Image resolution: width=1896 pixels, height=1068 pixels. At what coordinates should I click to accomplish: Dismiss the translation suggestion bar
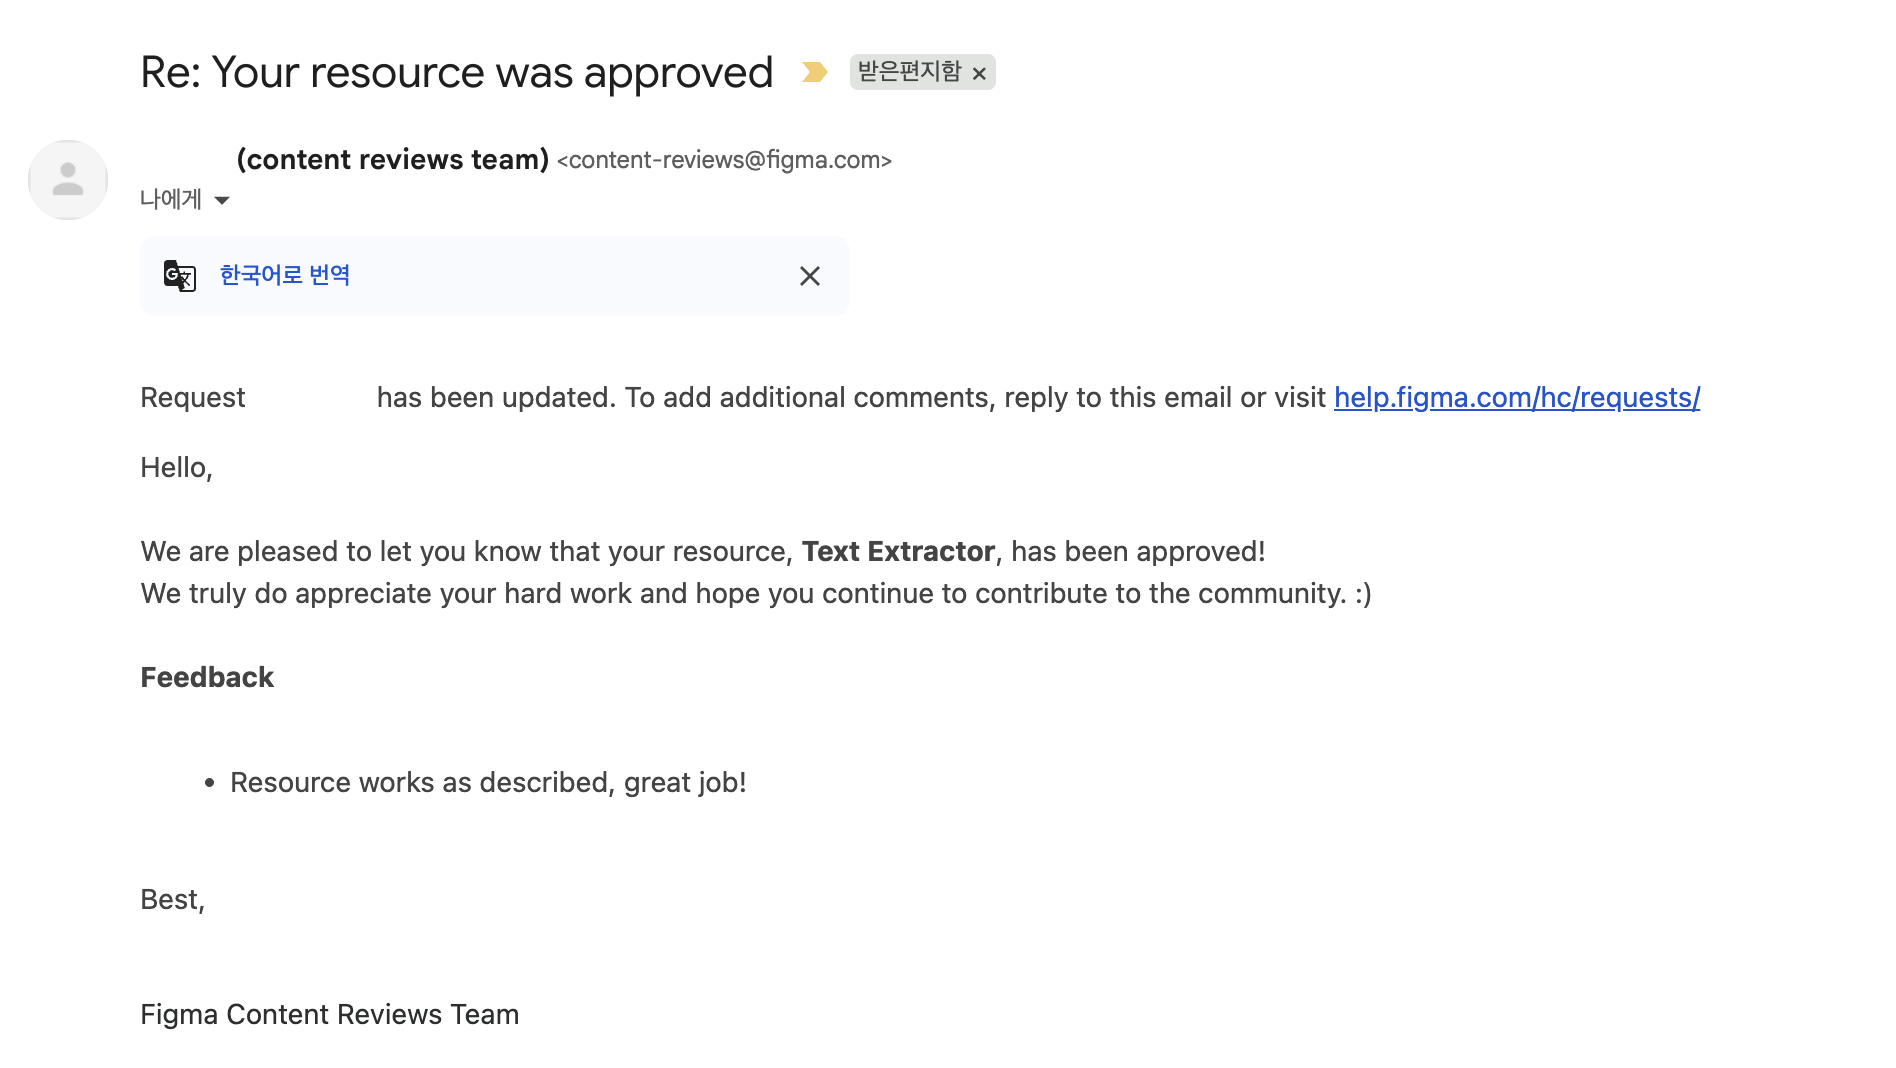[810, 276]
